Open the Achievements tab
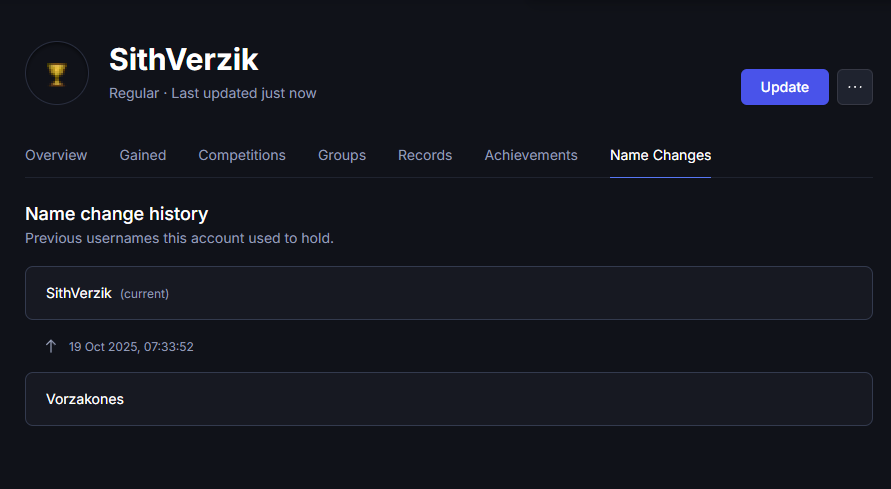Viewport: 891px width, 489px height. [531, 155]
